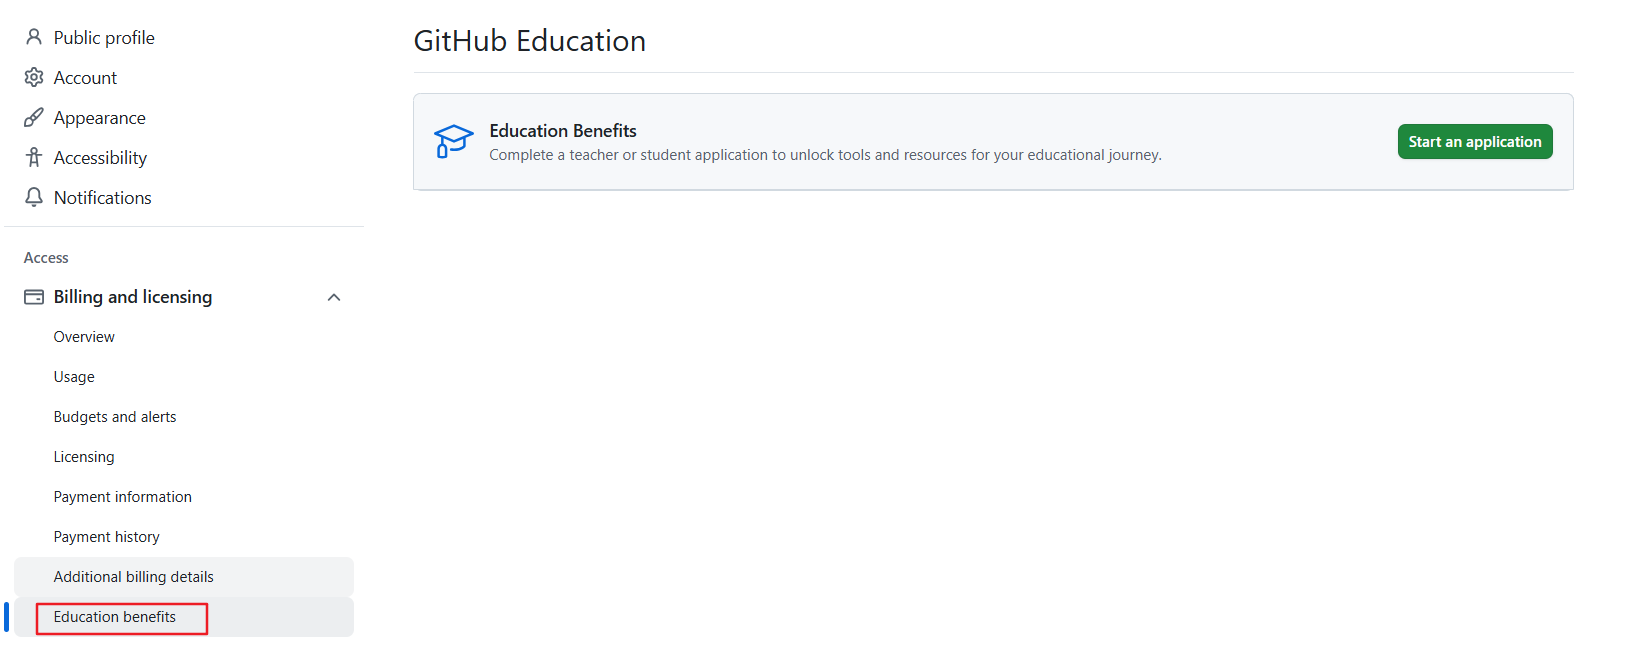The height and width of the screenshot is (649, 1625).
Task: Start an application for education benefits
Action: pos(1474,142)
